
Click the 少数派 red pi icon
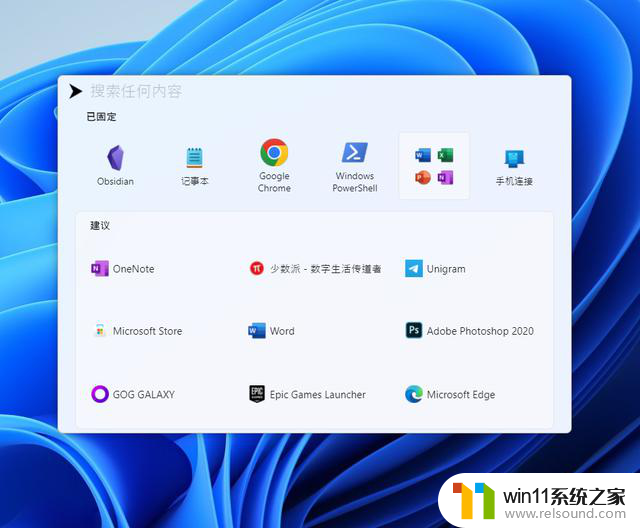(257, 268)
